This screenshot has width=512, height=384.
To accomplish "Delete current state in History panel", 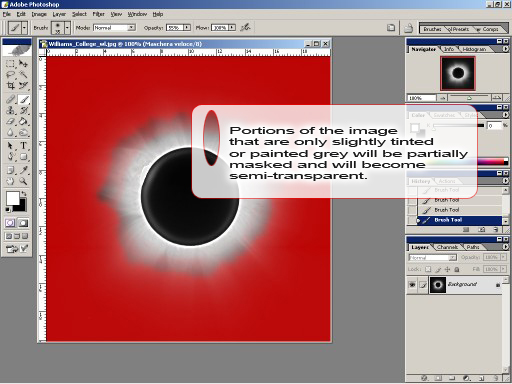I will point(496,230).
